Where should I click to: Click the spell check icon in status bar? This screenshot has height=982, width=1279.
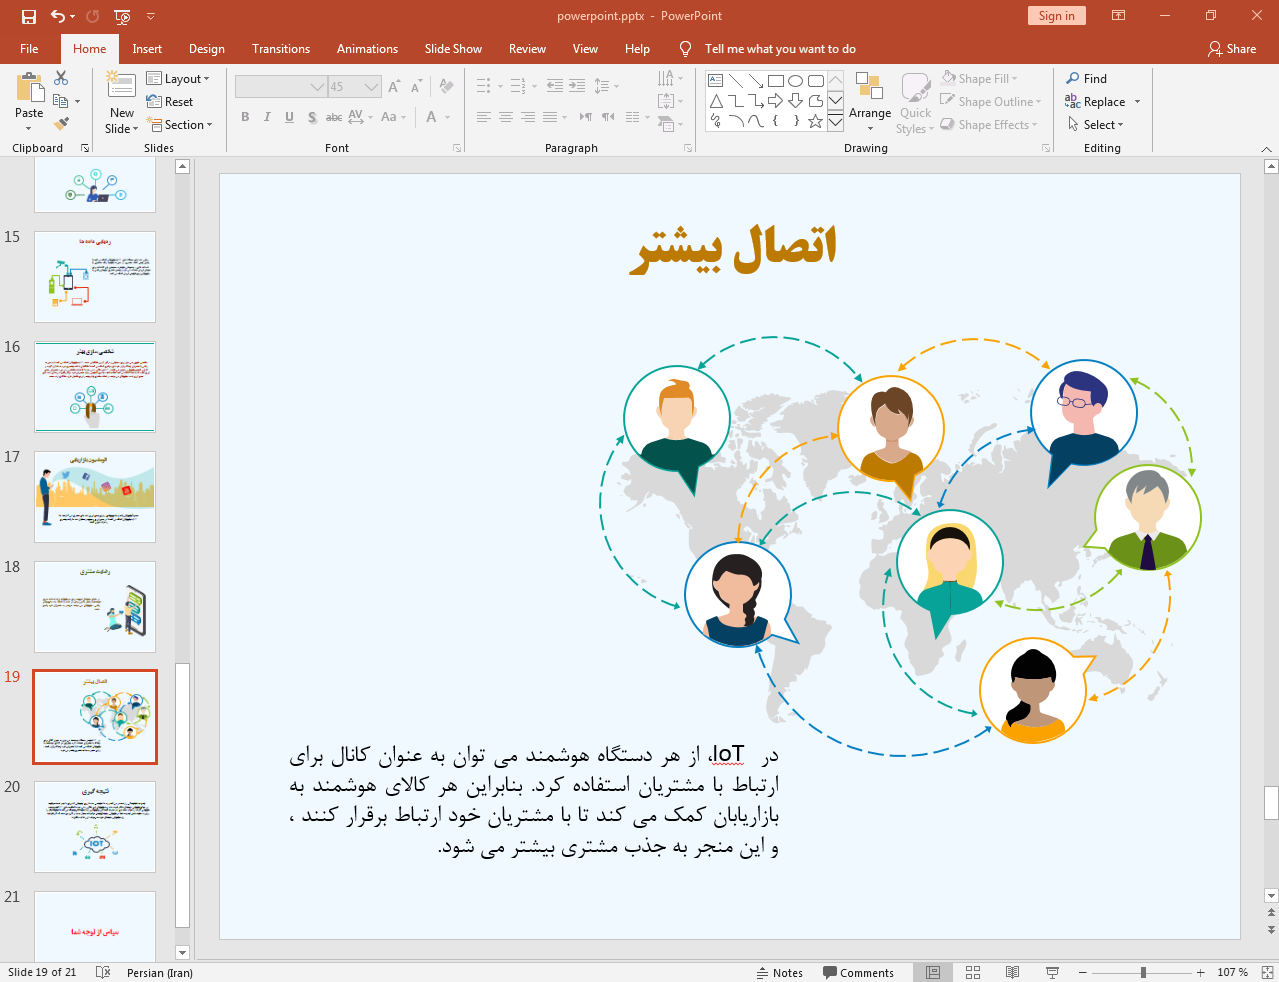(102, 972)
